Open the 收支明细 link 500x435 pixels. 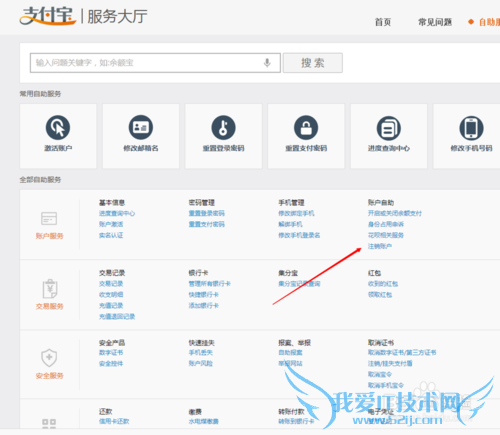[x=111, y=295]
